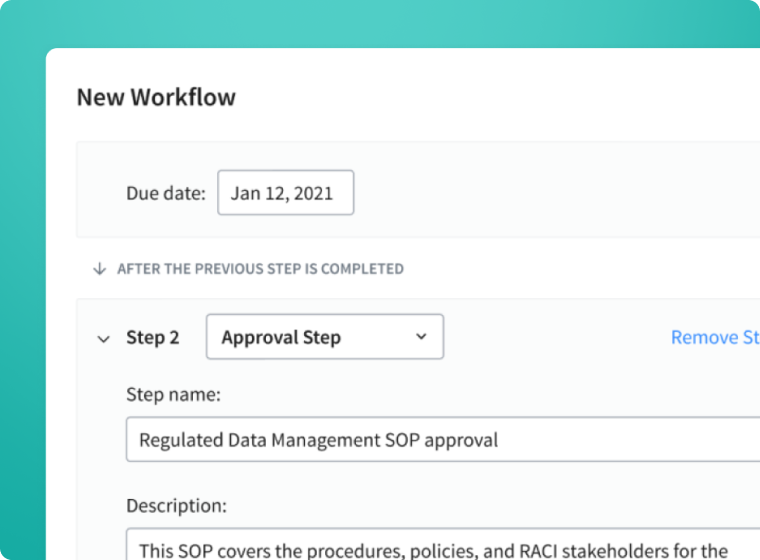Click the 'Regulated Data Management SOP approval' text
The image size is (760, 560).
(318, 439)
